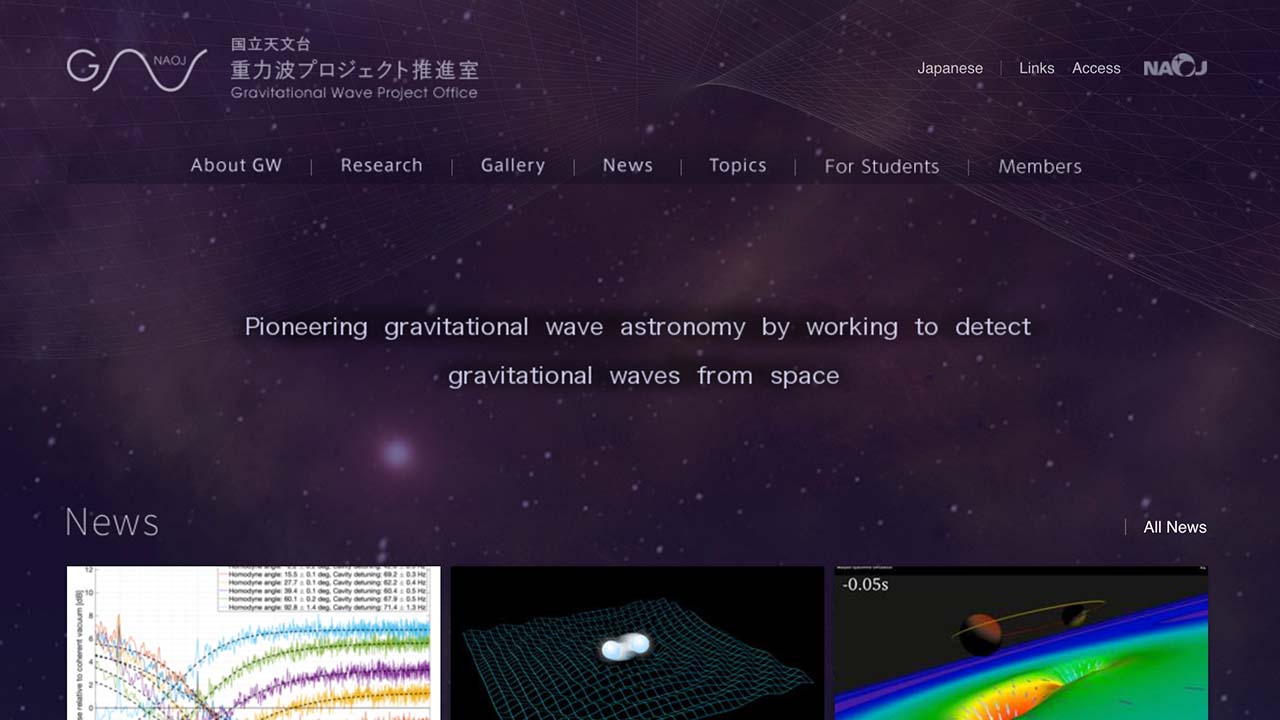The width and height of the screenshot is (1280, 720).
Task: Click the 重力波プロジェクト推進室 Japanese header text
Action: pos(354,70)
